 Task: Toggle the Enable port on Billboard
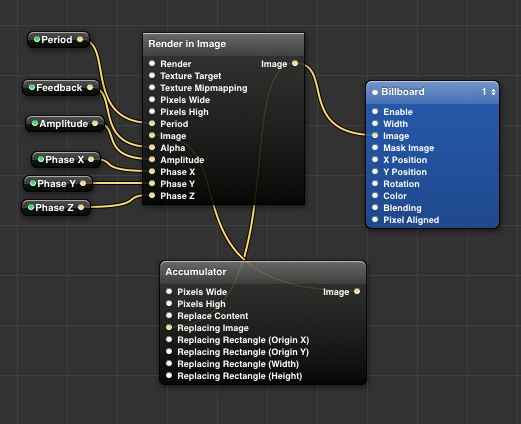click(x=375, y=111)
